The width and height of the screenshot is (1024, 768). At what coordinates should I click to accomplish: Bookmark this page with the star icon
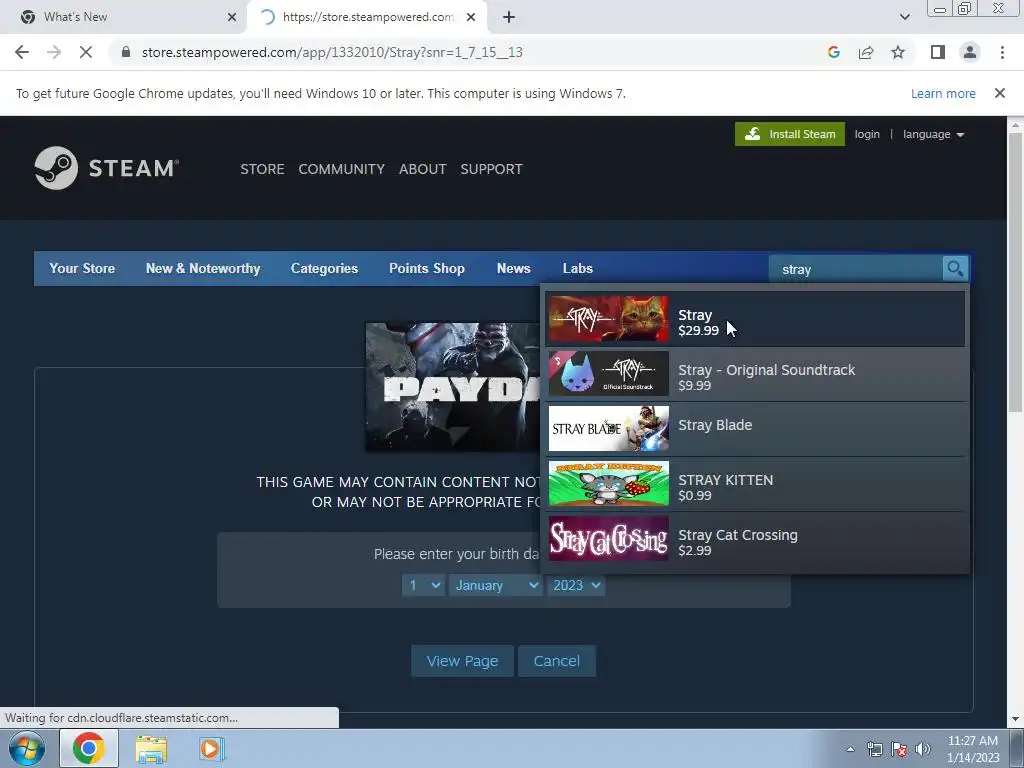click(898, 52)
